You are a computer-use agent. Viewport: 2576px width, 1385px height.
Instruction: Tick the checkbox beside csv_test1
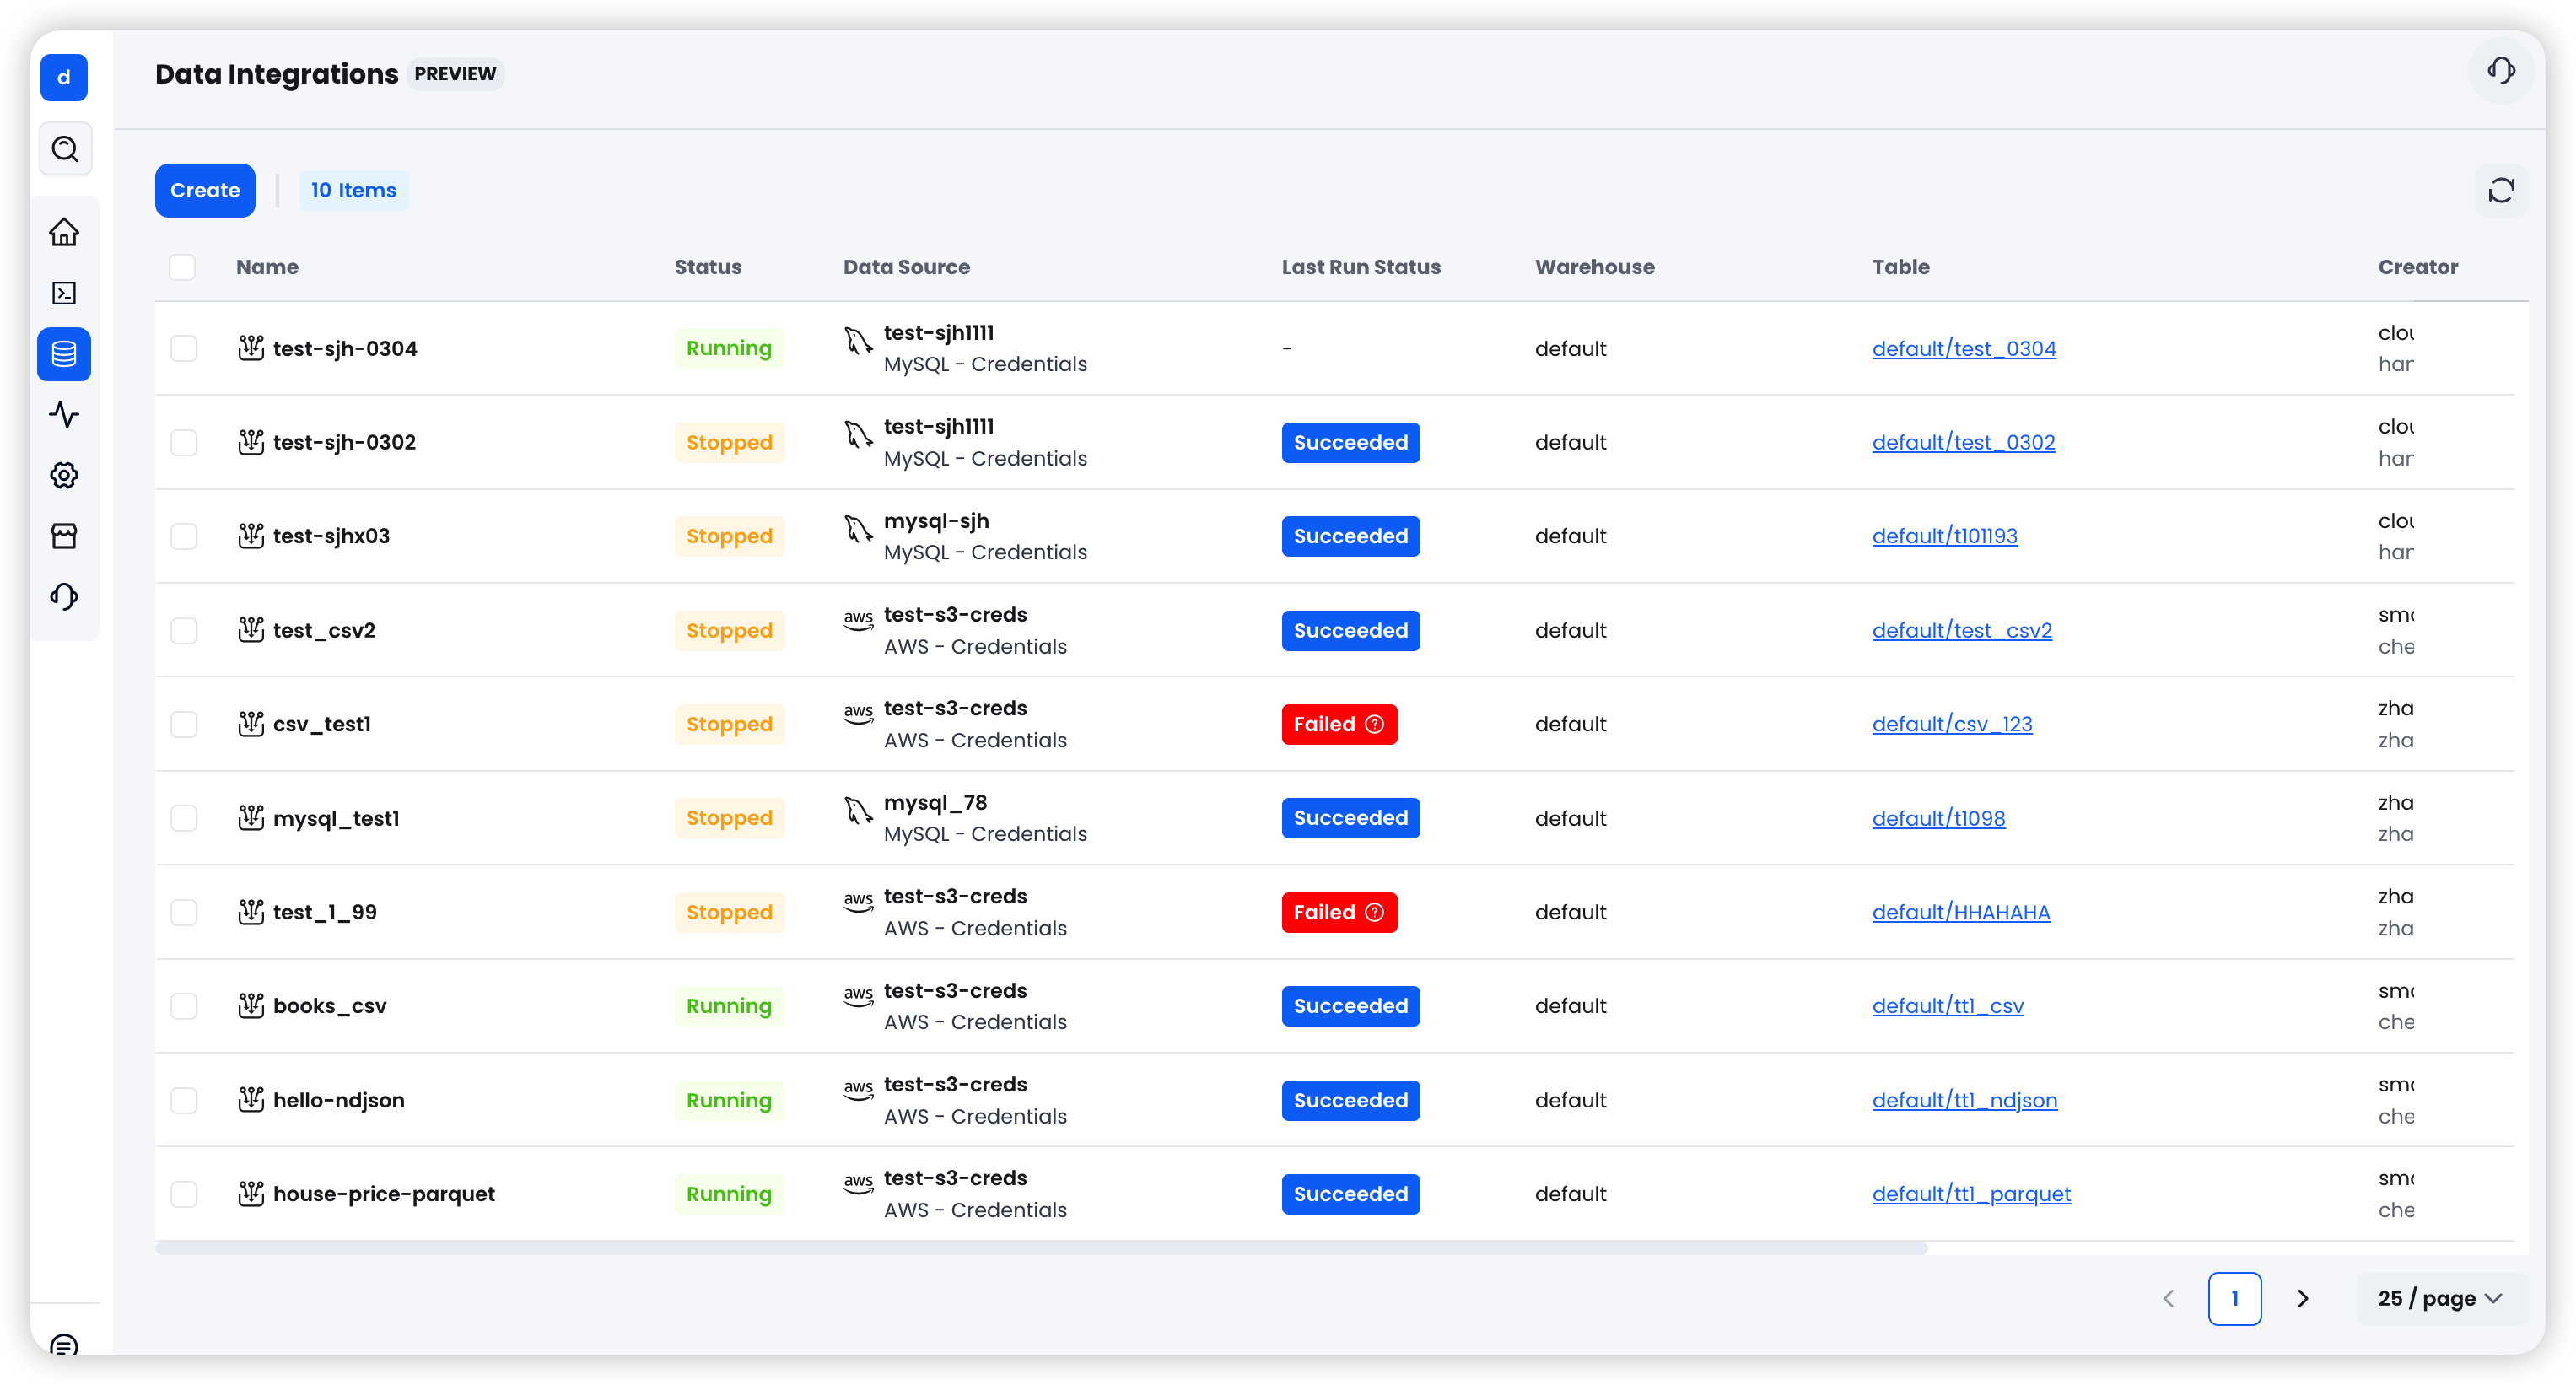tap(184, 724)
